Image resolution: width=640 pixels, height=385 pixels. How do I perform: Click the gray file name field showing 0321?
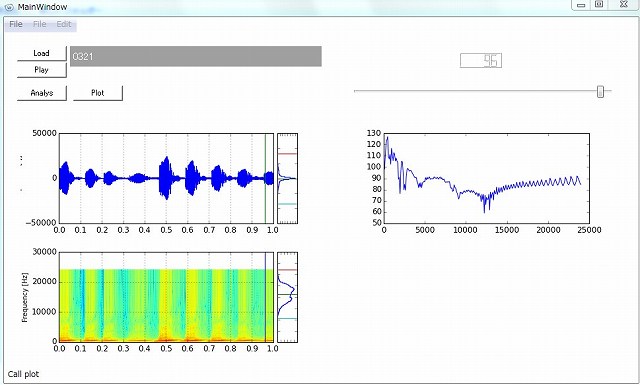[x=196, y=56]
